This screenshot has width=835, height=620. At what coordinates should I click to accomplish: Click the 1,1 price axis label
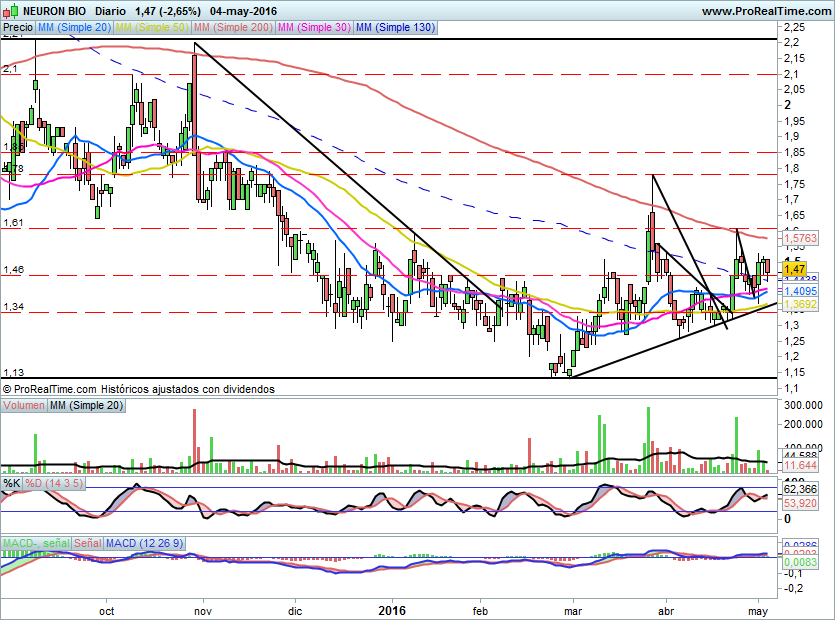(791, 388)
